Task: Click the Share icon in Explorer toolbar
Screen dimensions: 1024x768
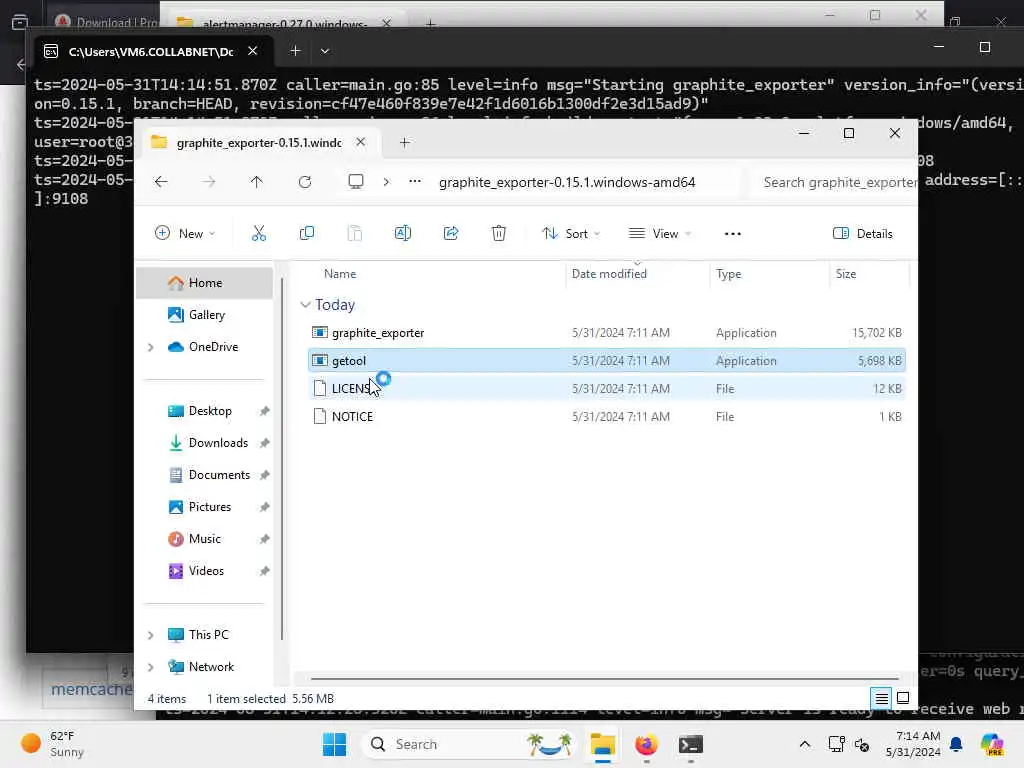Action: (451, 233)
